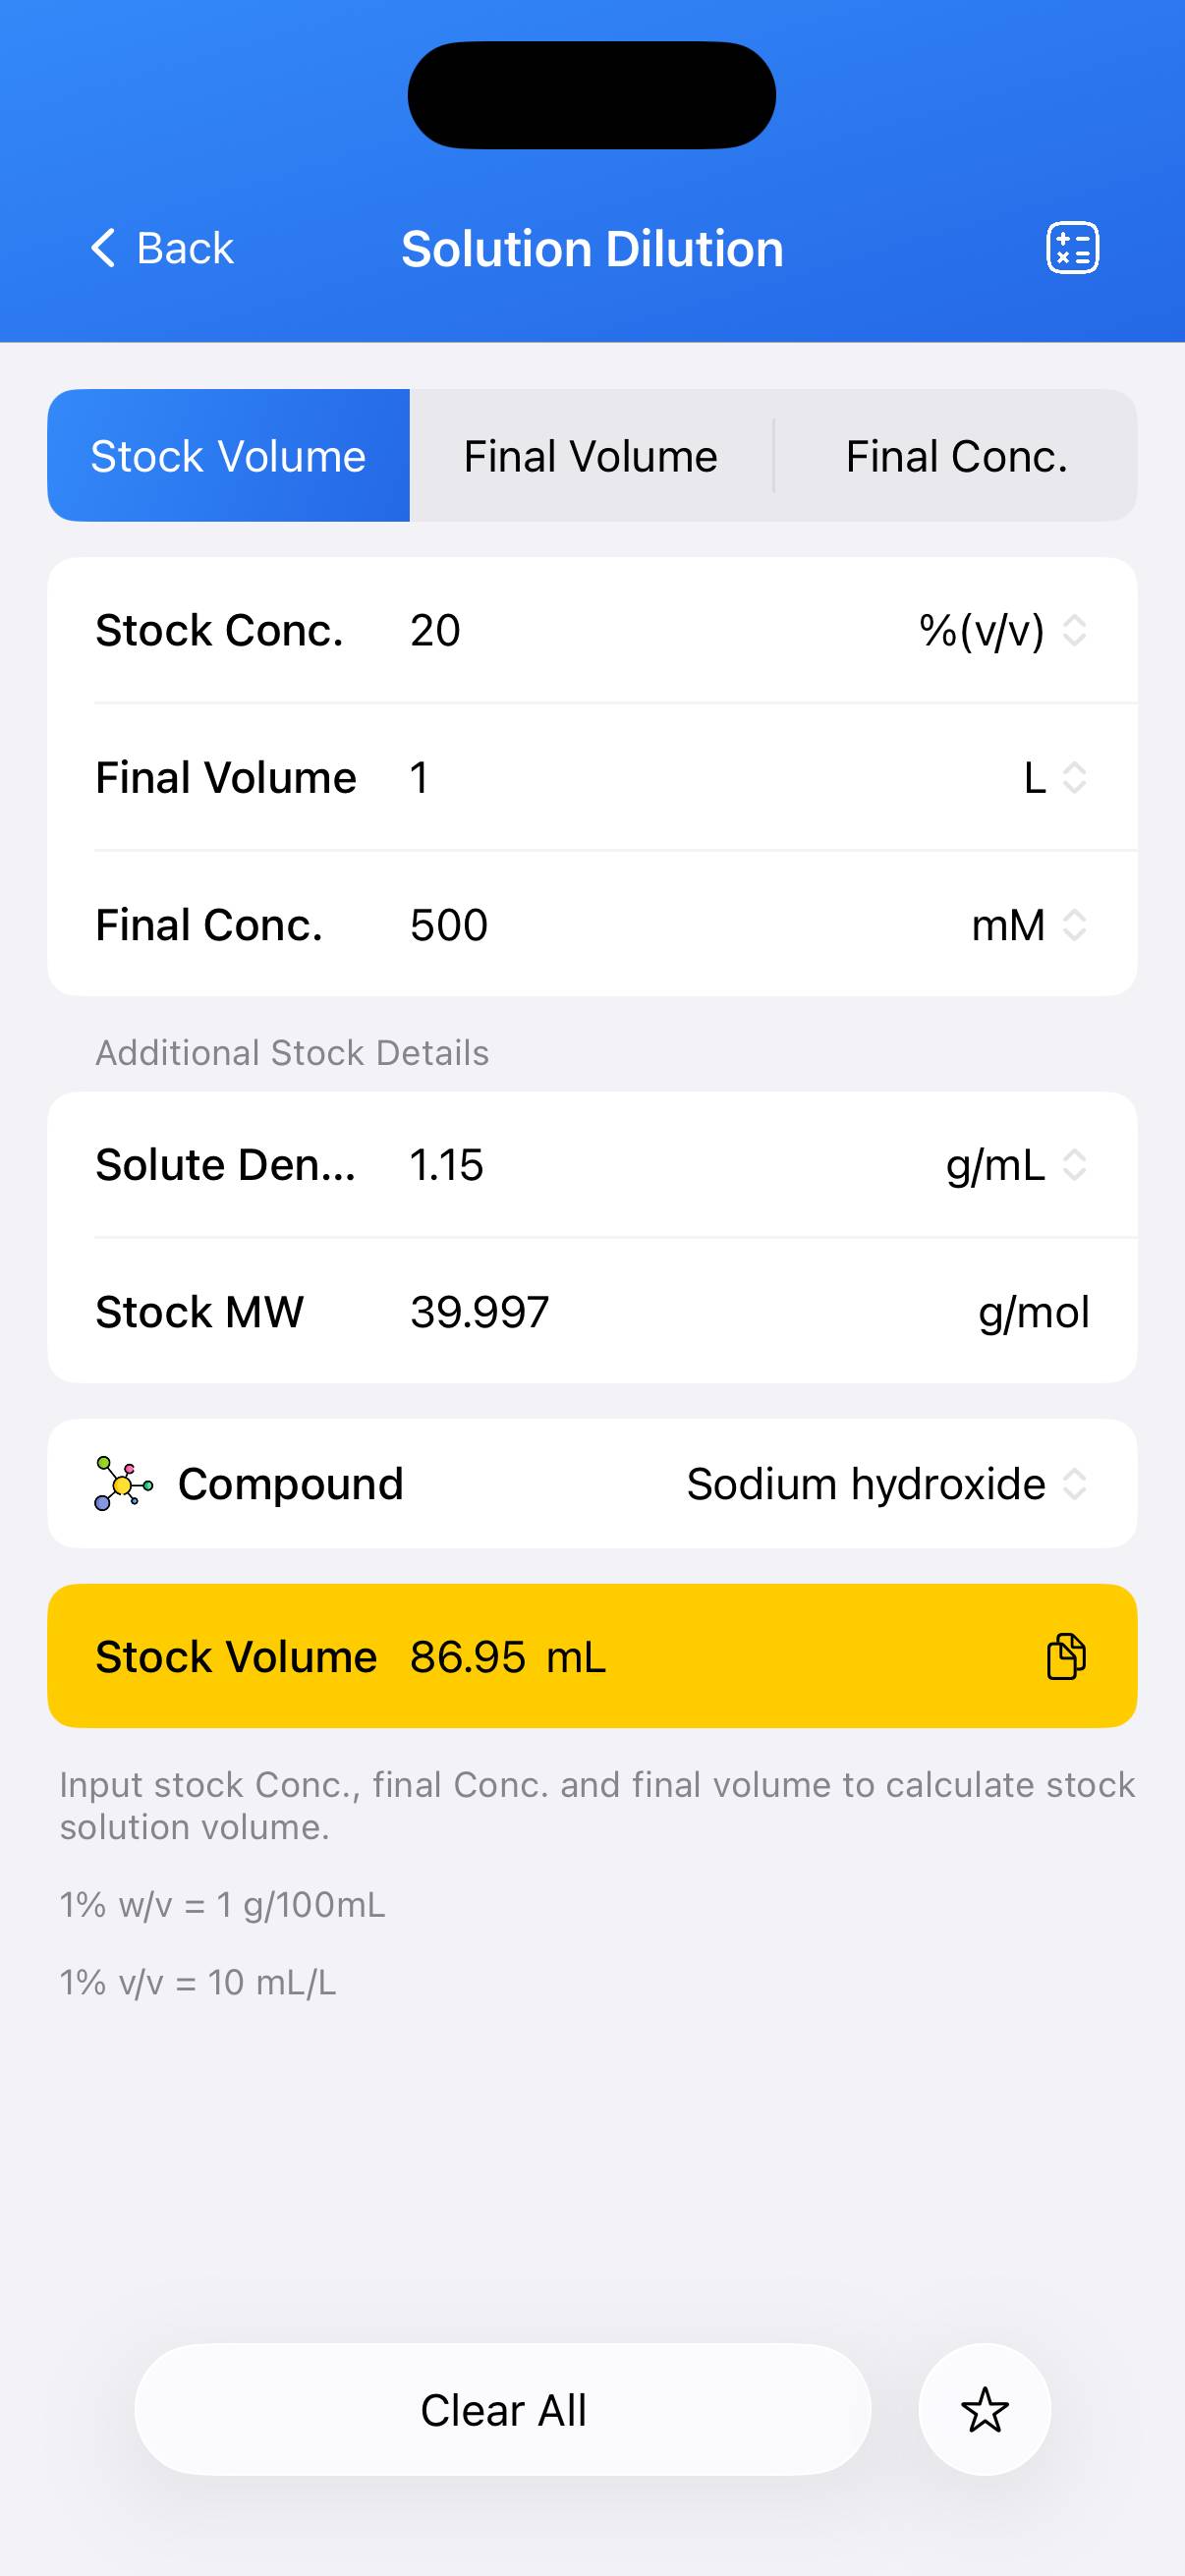The width and height of the screenshot is (1185, 2576).
Task: Tap the star favorite button
Action: [984, 2409]
